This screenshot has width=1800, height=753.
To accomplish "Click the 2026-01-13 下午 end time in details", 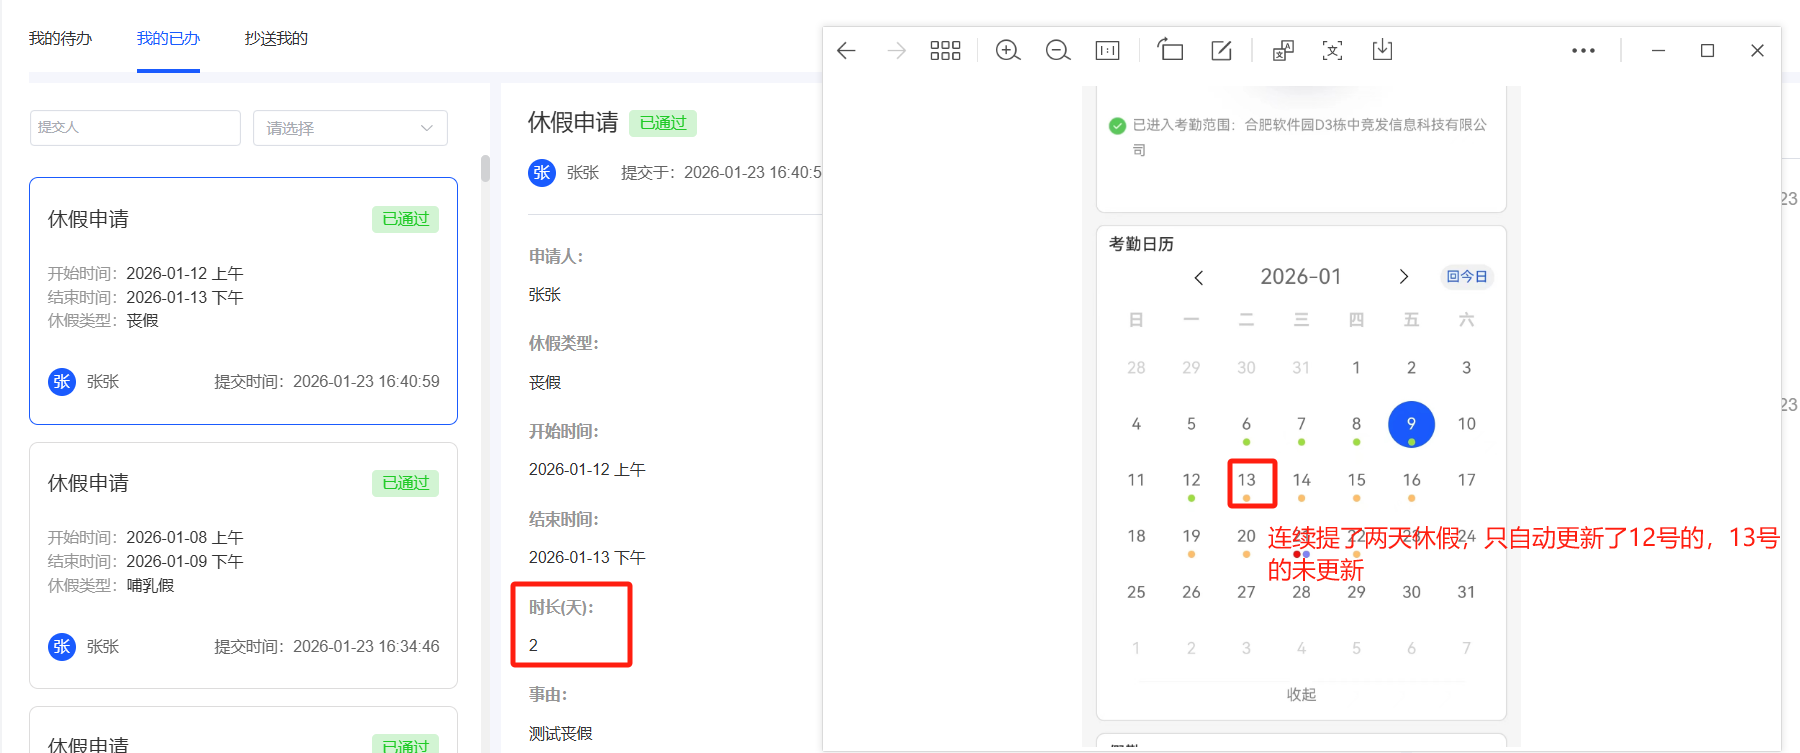I will pos(587,558).
